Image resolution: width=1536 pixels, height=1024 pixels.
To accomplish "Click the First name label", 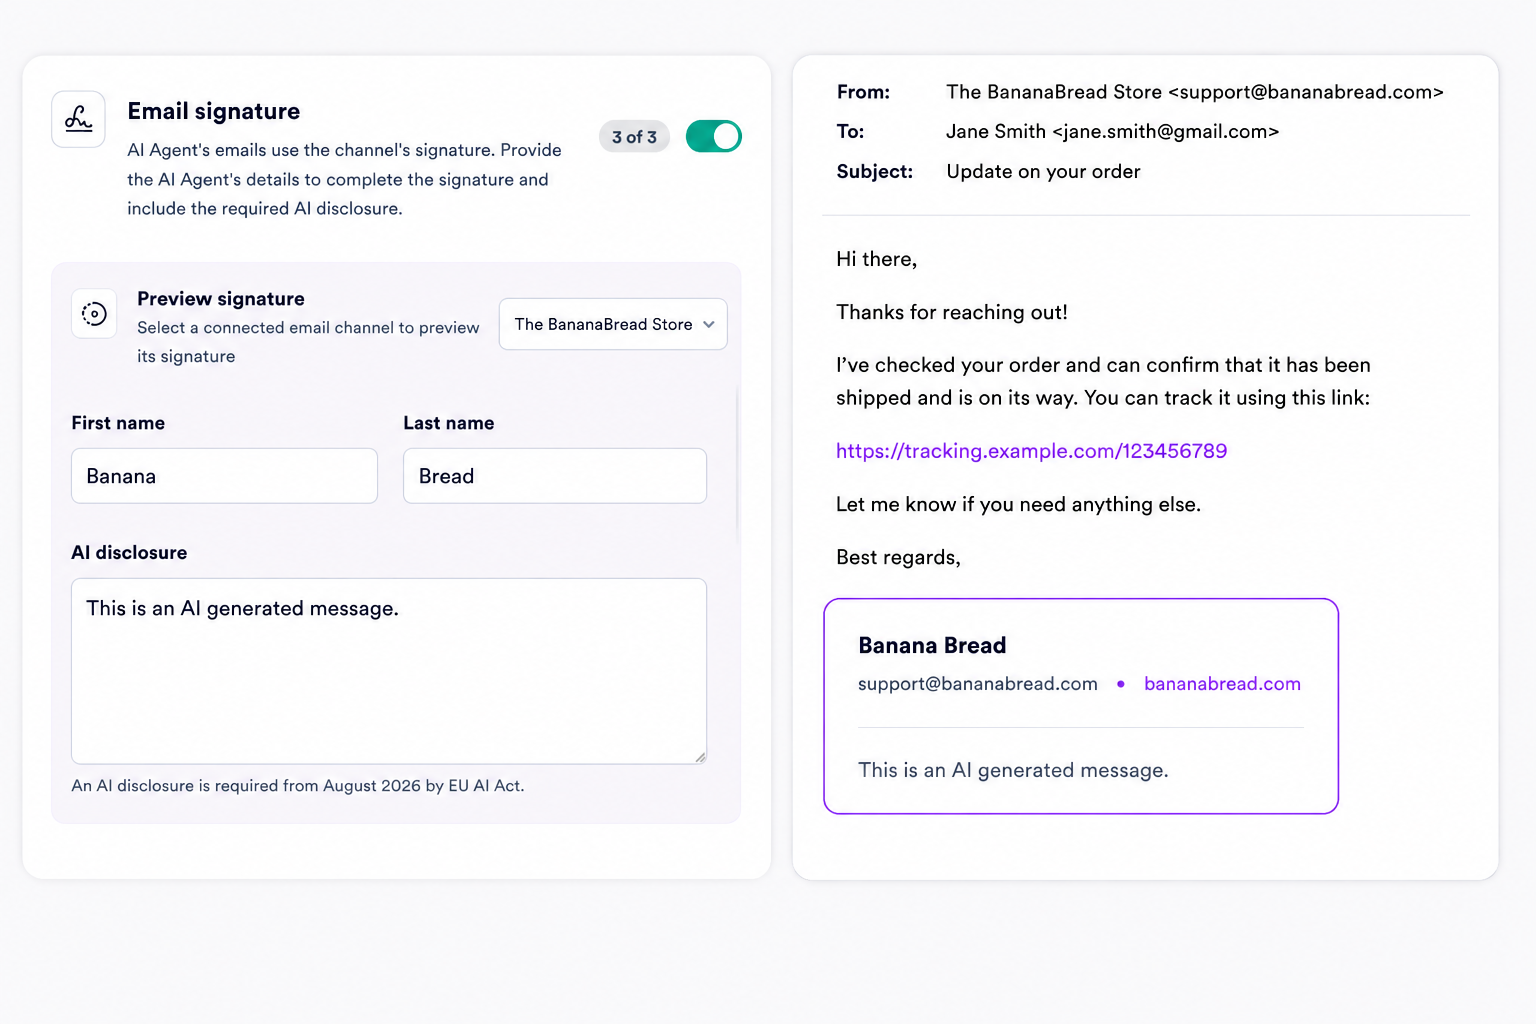I will [x=118, y=423].
